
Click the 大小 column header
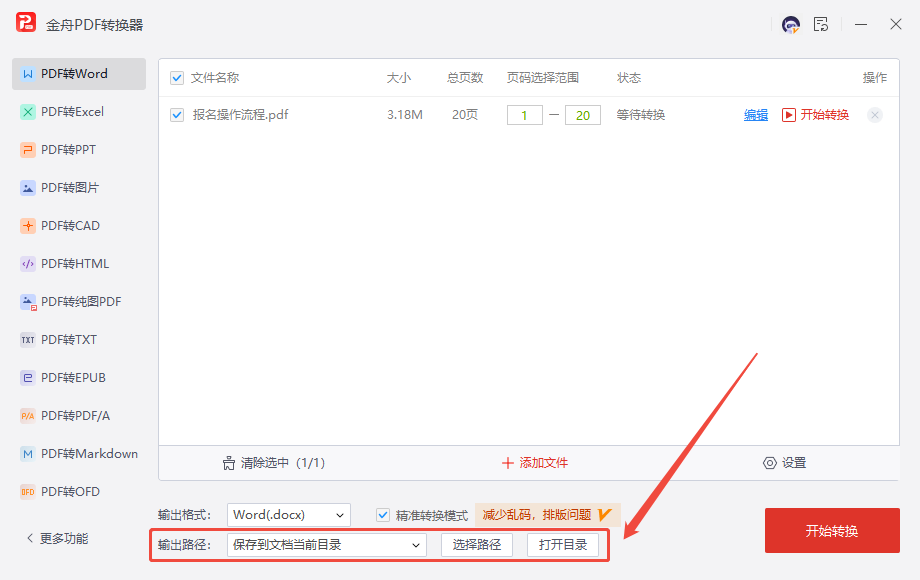[x=398, y=78]
